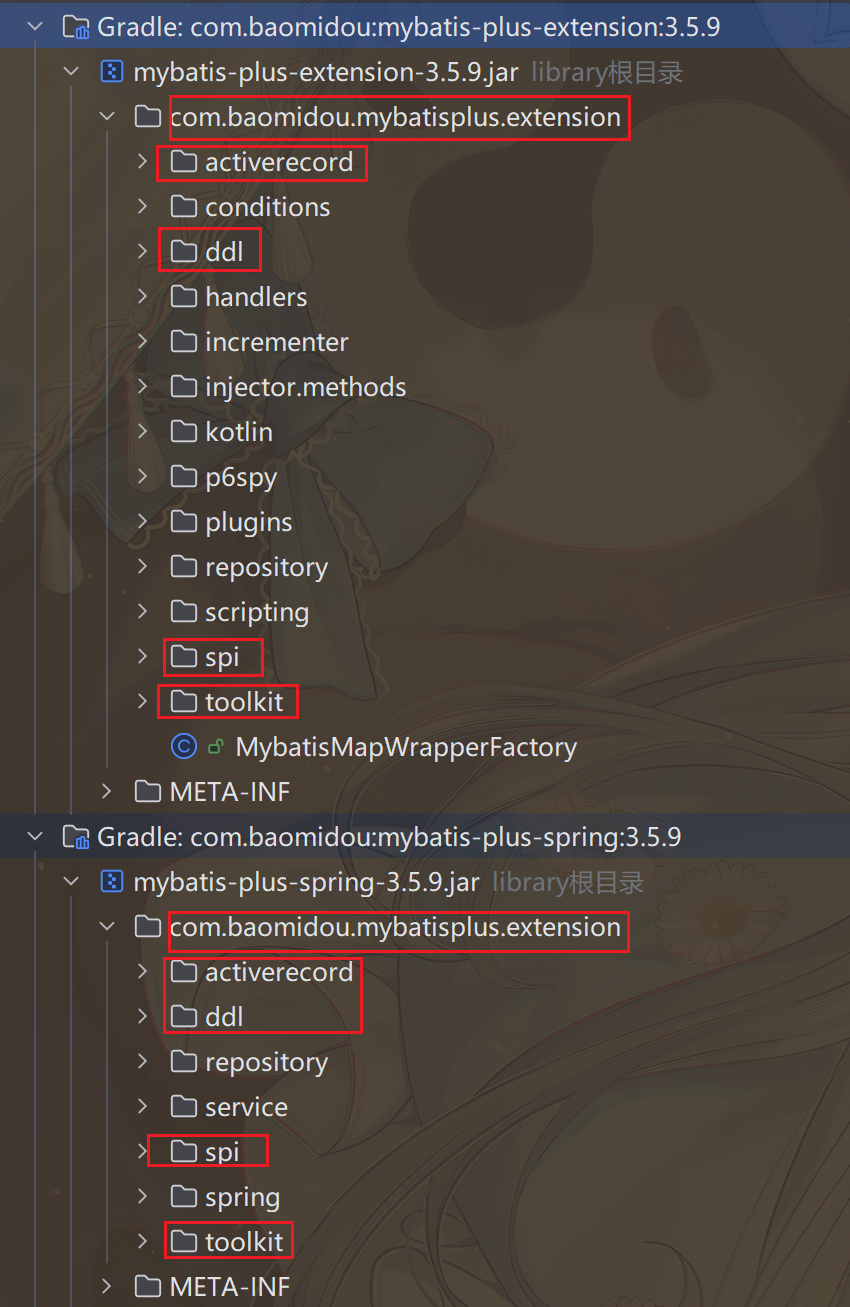The image size is (850, 1307).
Task: Expand the first jar's META-INF folder
Action: tap(107, 792)
